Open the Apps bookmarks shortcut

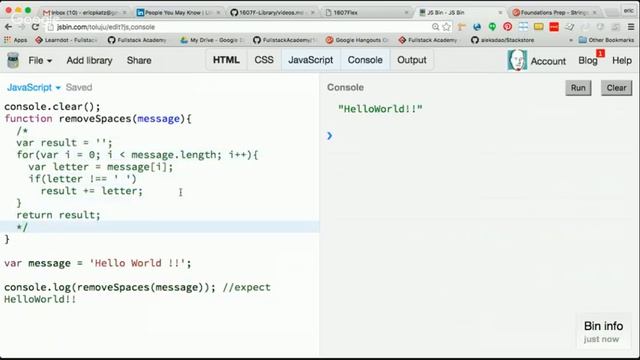[x=16, y=40]
